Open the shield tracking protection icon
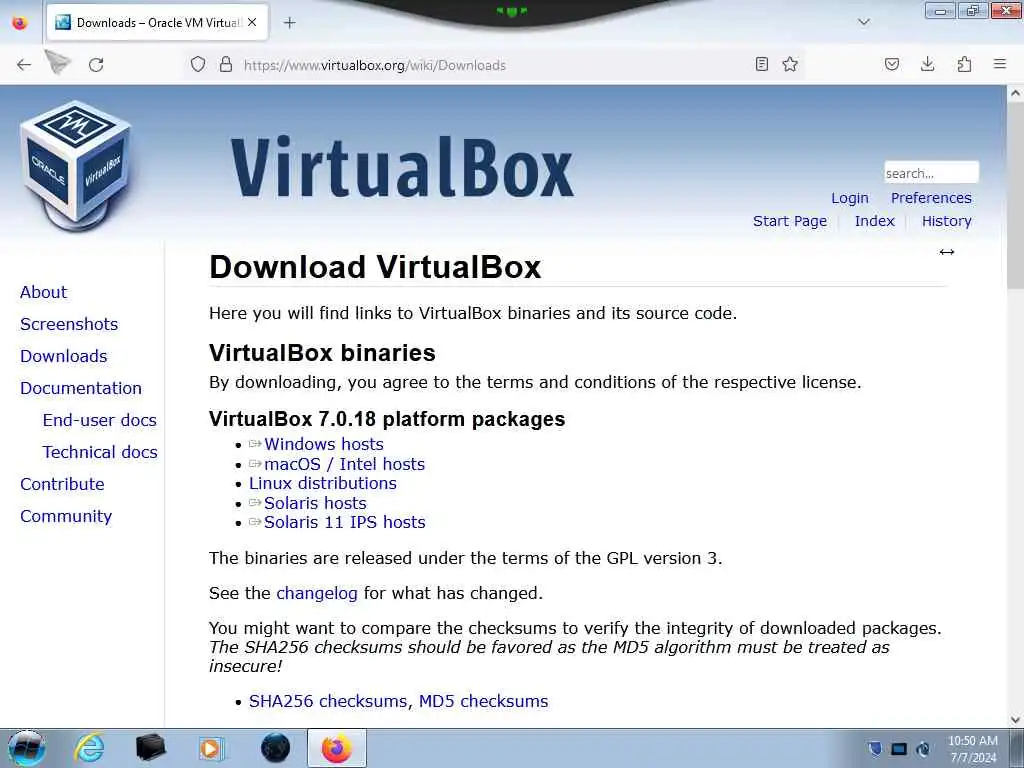1024x768 pixels. [198, 64]
